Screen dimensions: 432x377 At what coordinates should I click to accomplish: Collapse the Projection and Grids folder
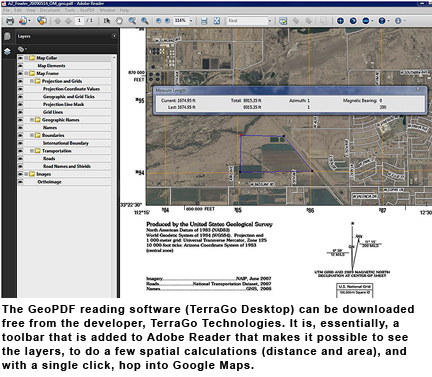click(32, 81)
